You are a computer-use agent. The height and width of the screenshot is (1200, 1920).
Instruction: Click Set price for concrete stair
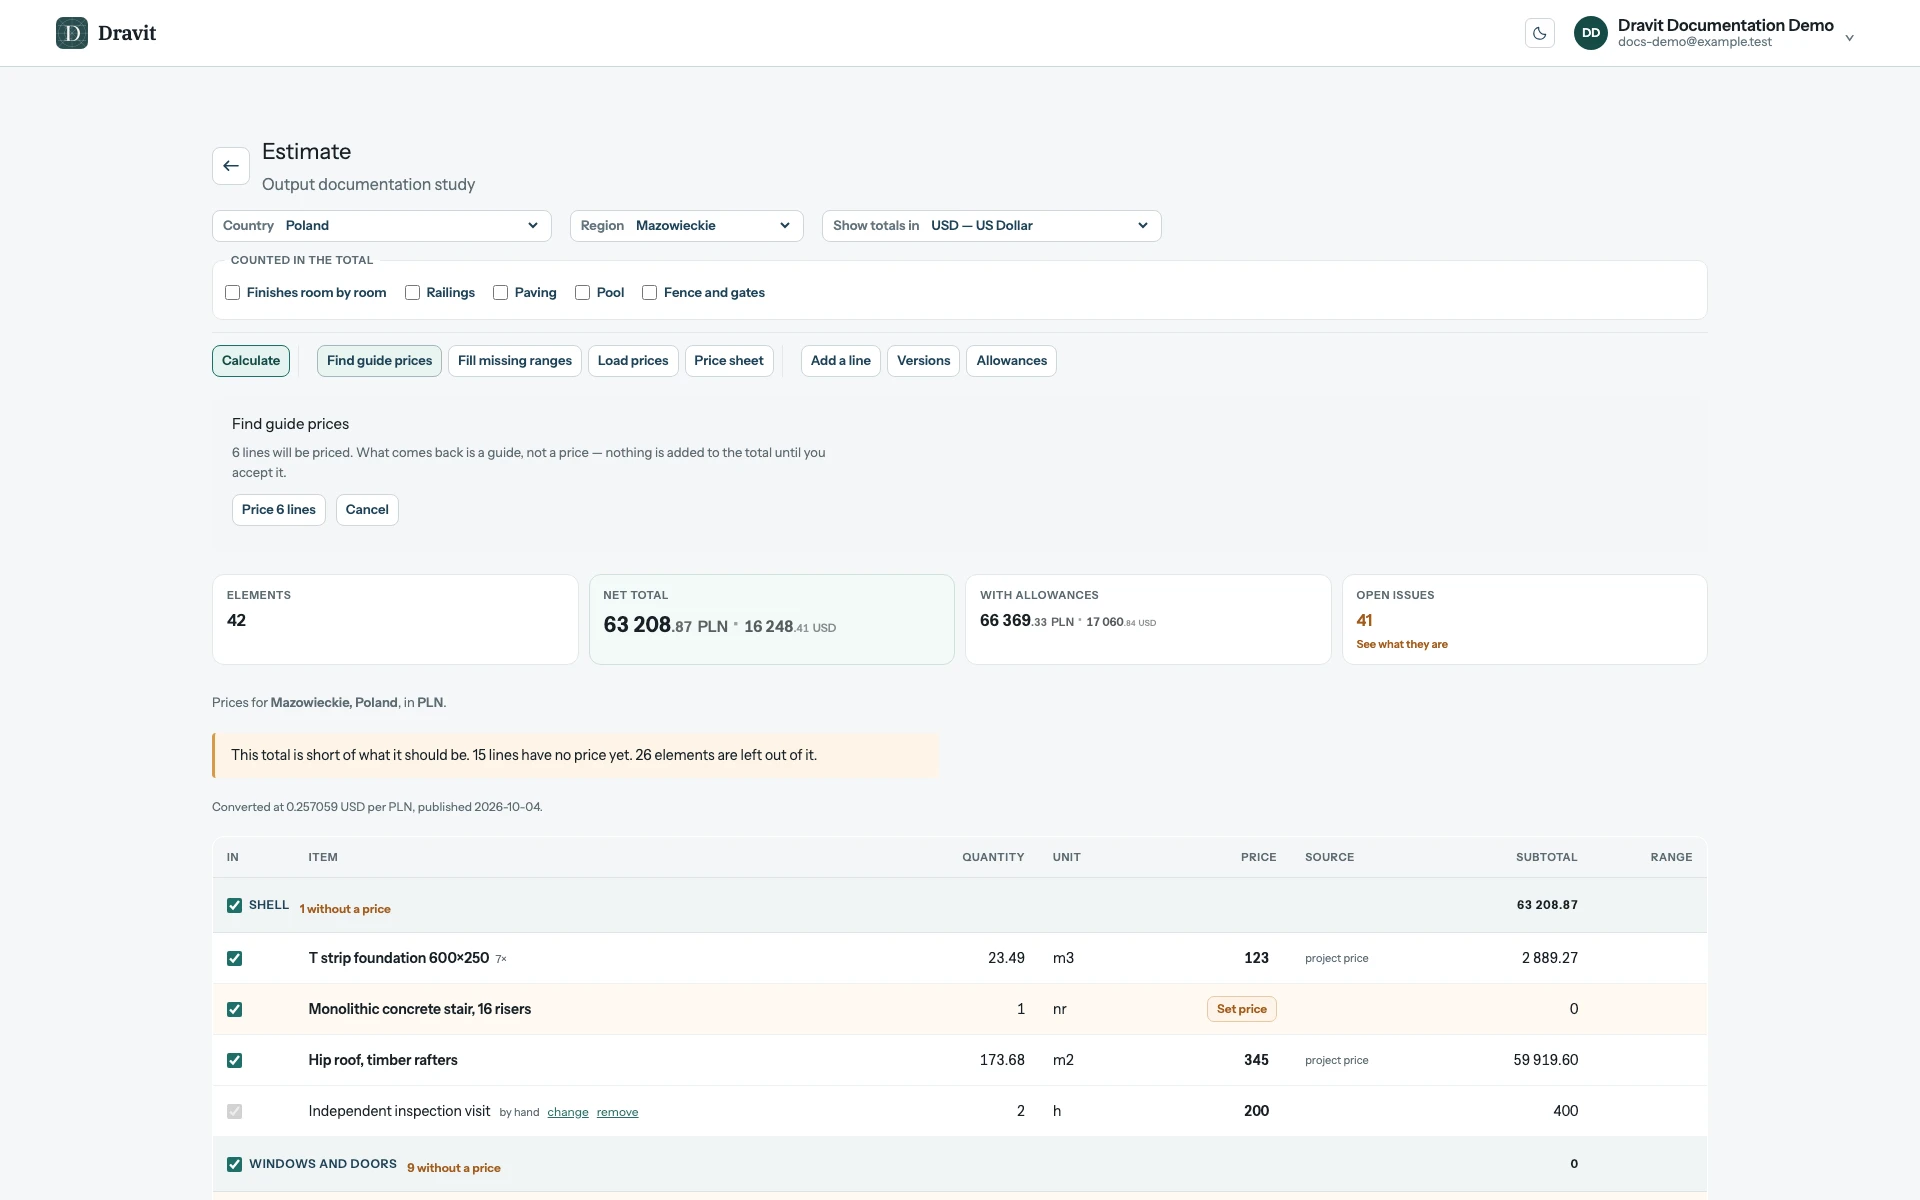point(1242,1010)
